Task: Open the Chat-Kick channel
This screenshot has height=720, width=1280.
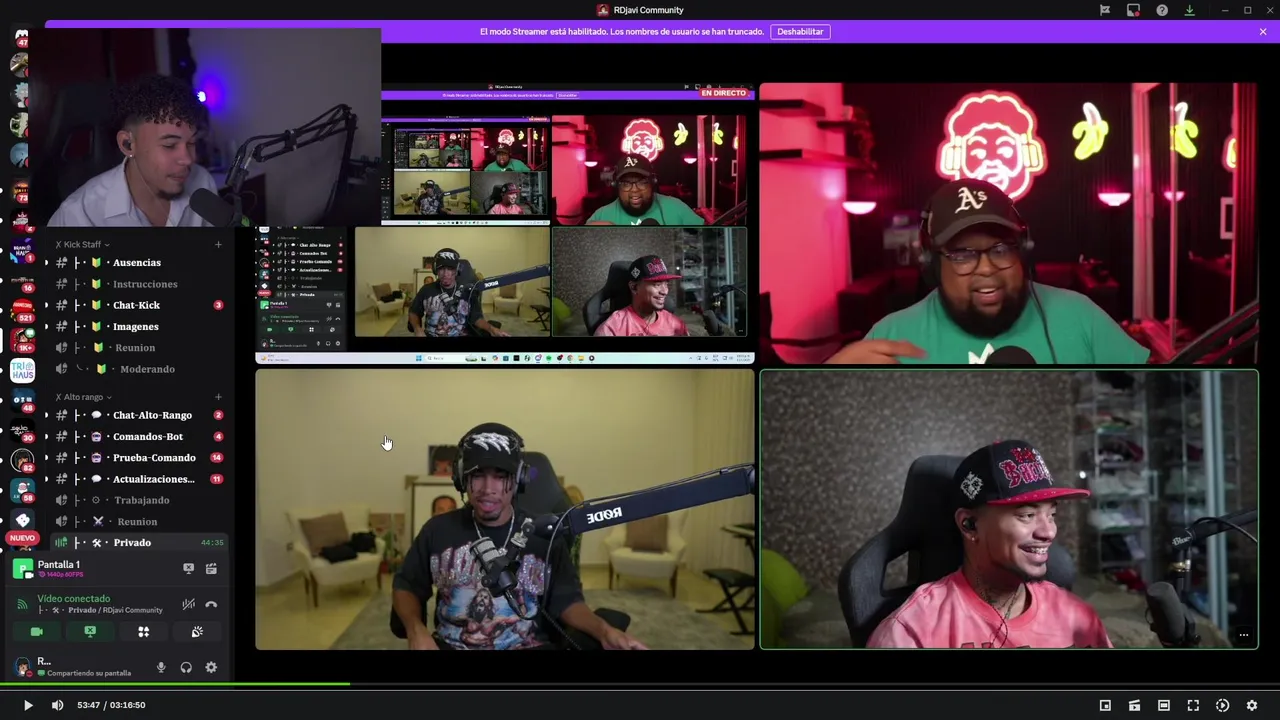Action: tap(136, 305)
